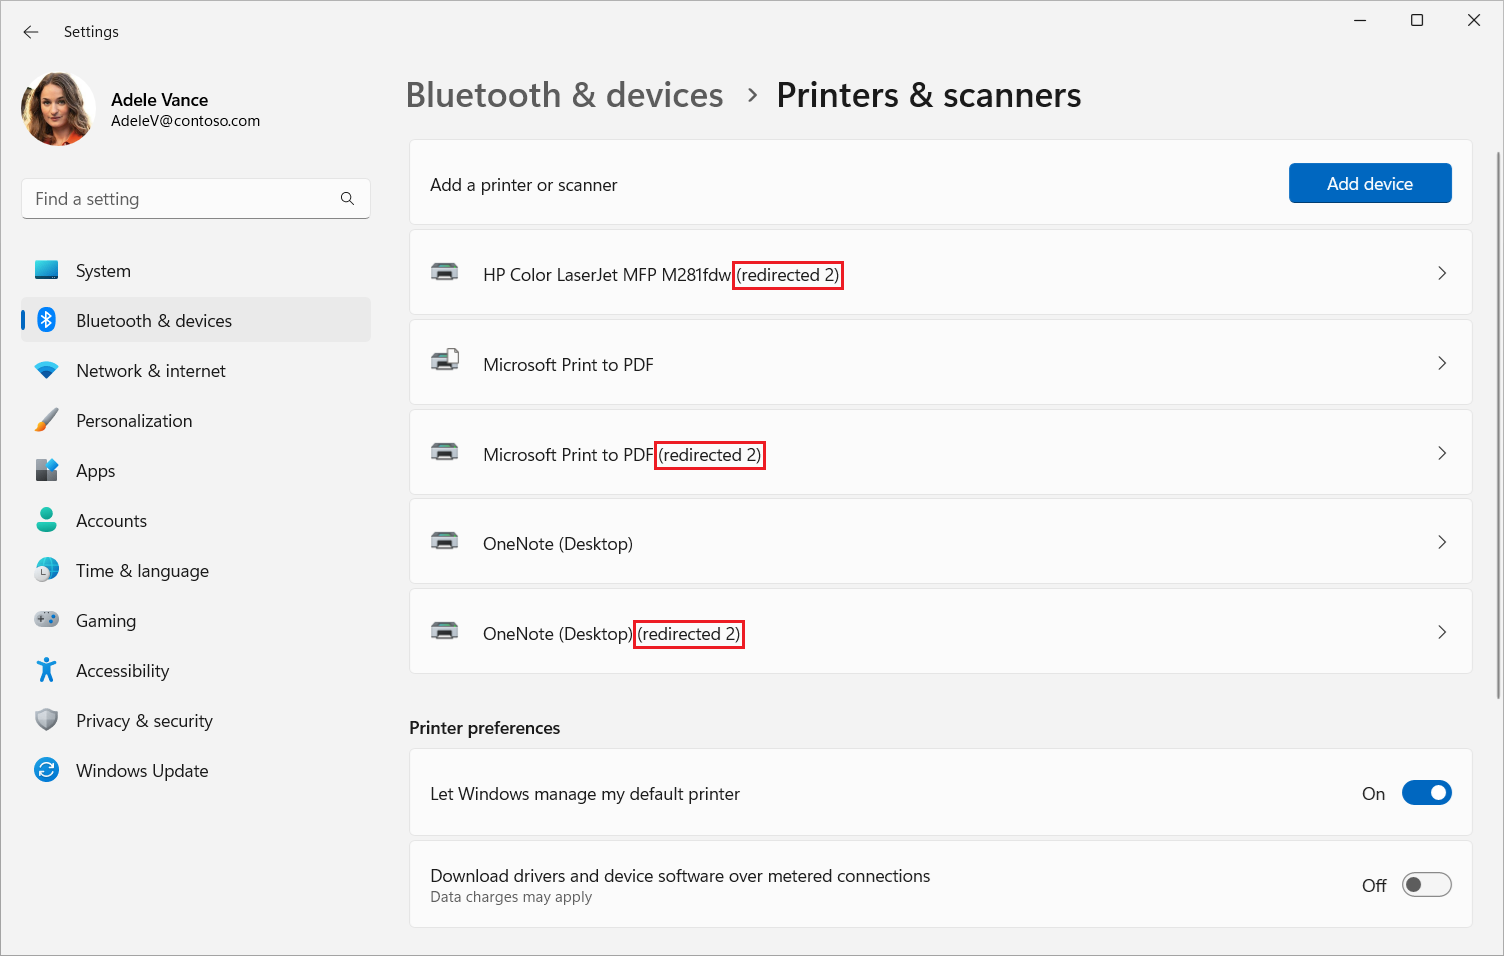The width and height of the screenshot is (1504, 956).
Task: Click the Gaming controller icon
Action: [x=47, y=620]
